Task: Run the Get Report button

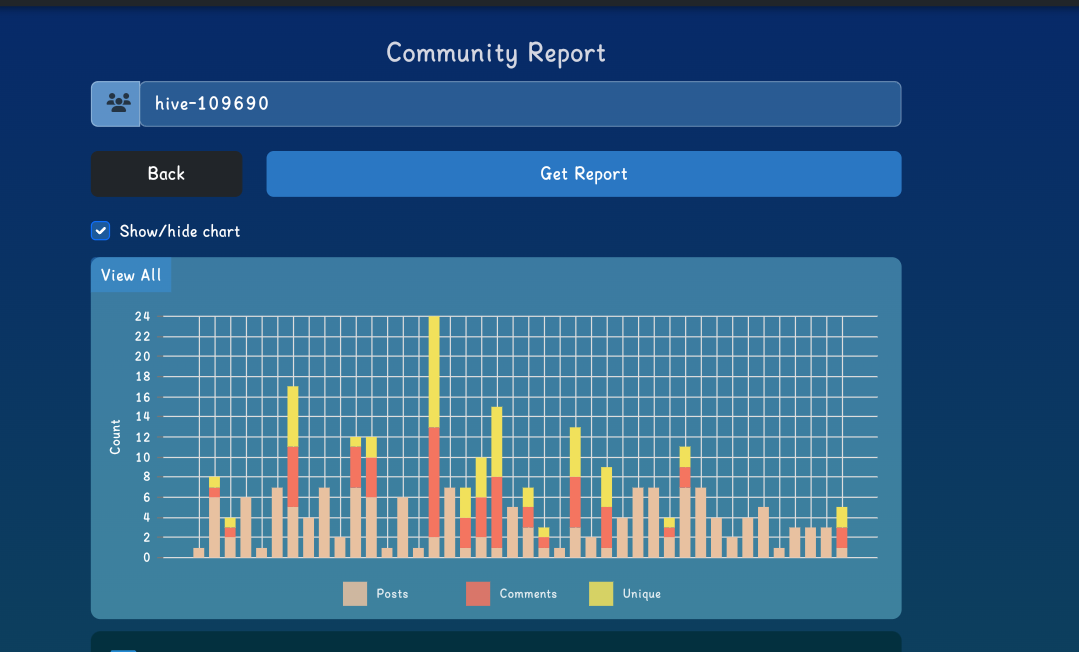Action: 584,173
